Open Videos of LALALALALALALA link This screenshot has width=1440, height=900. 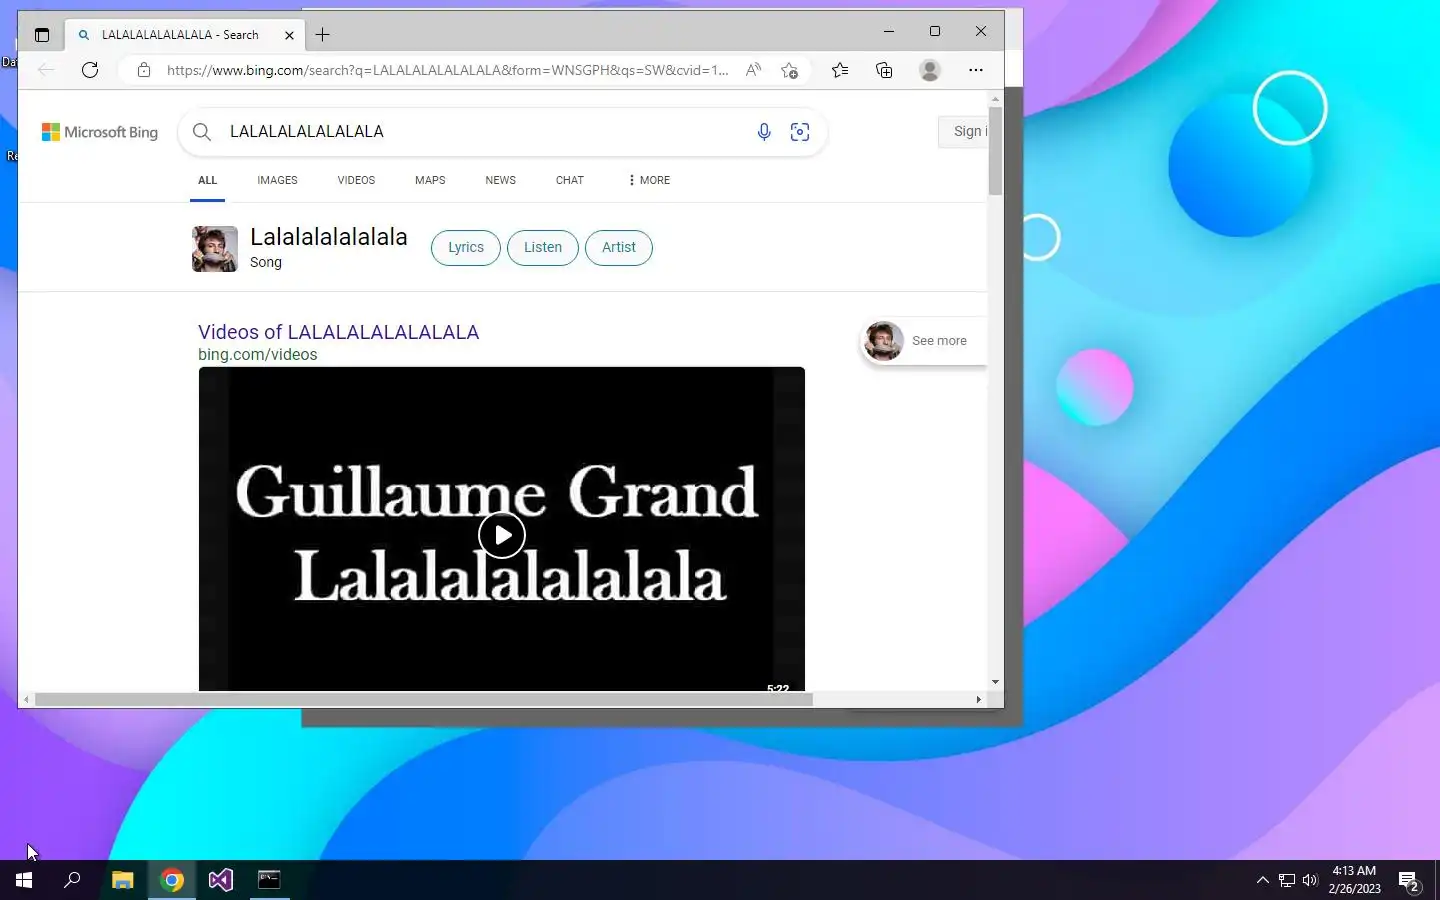[x=338, y=332]
